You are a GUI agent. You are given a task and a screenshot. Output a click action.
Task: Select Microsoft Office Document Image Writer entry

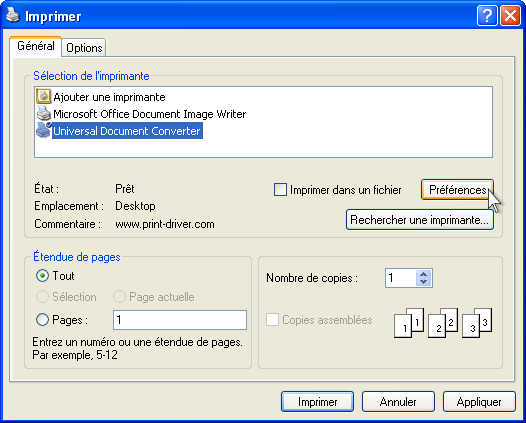coord(150,114)
